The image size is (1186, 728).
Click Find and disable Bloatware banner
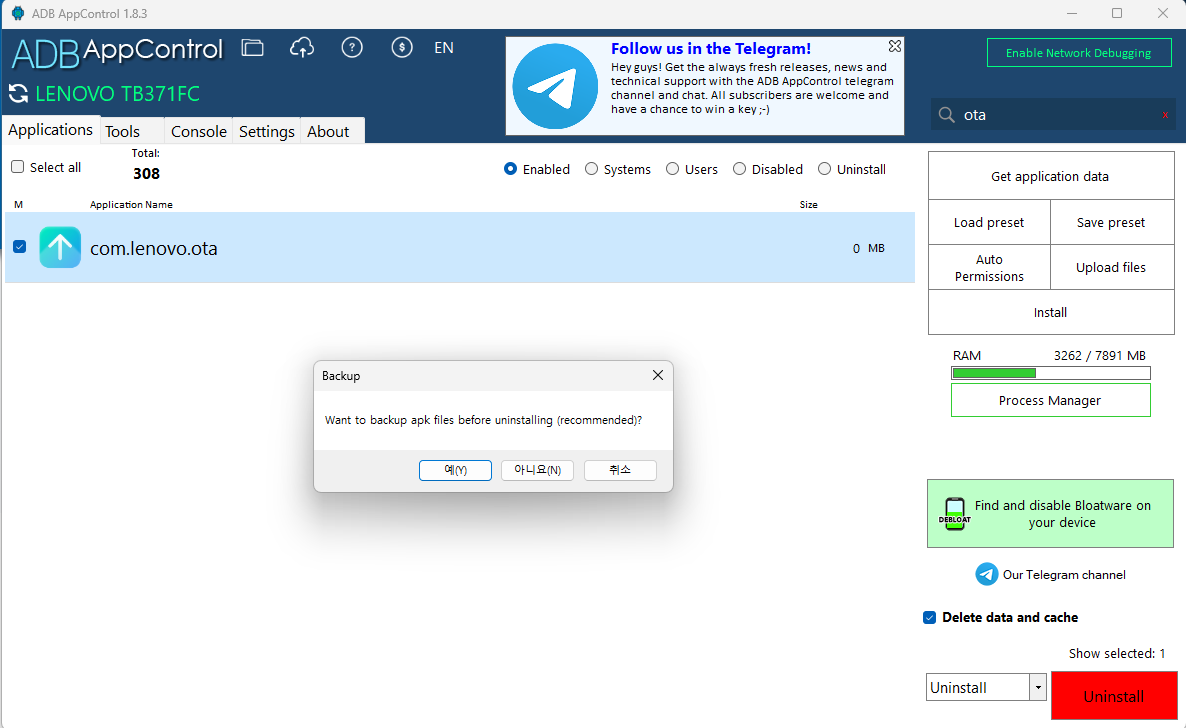tap(1051, 514)
